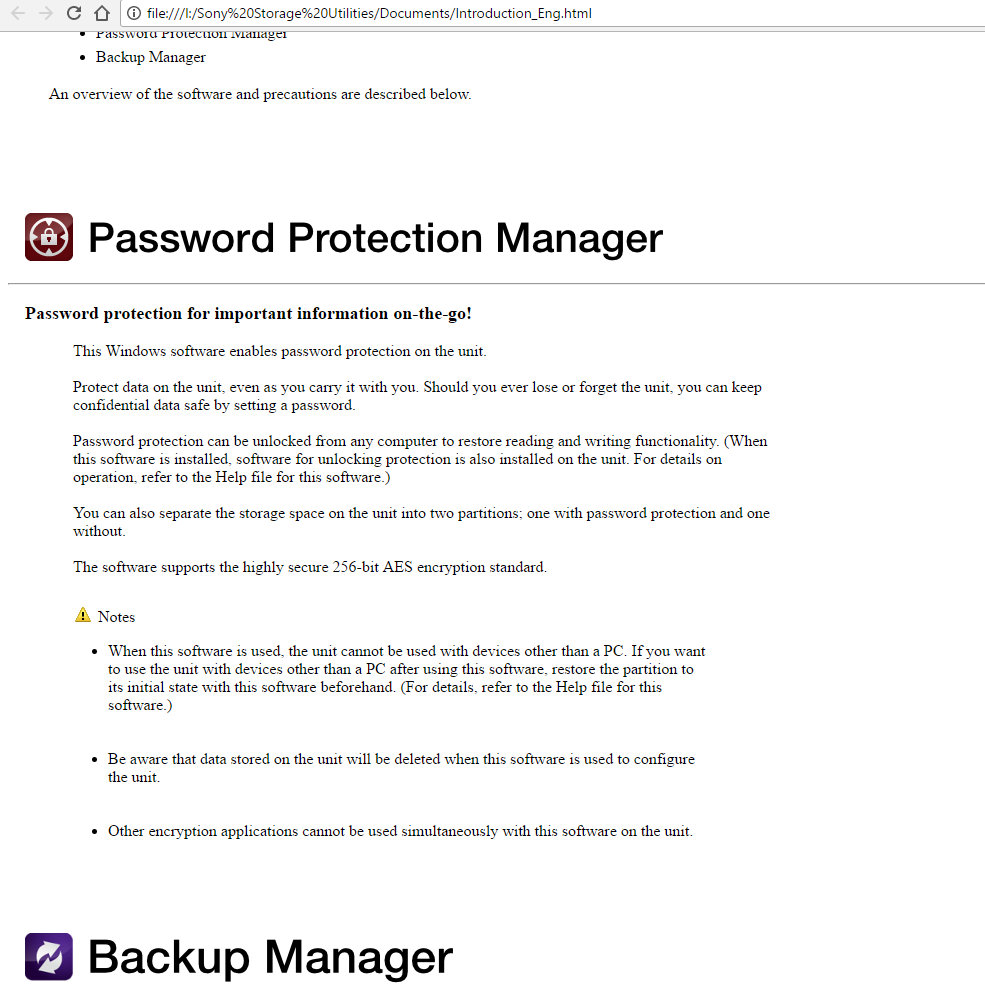Click the other encryption applications note
This screenshot has height=985, width=985.
coord(400,831)
